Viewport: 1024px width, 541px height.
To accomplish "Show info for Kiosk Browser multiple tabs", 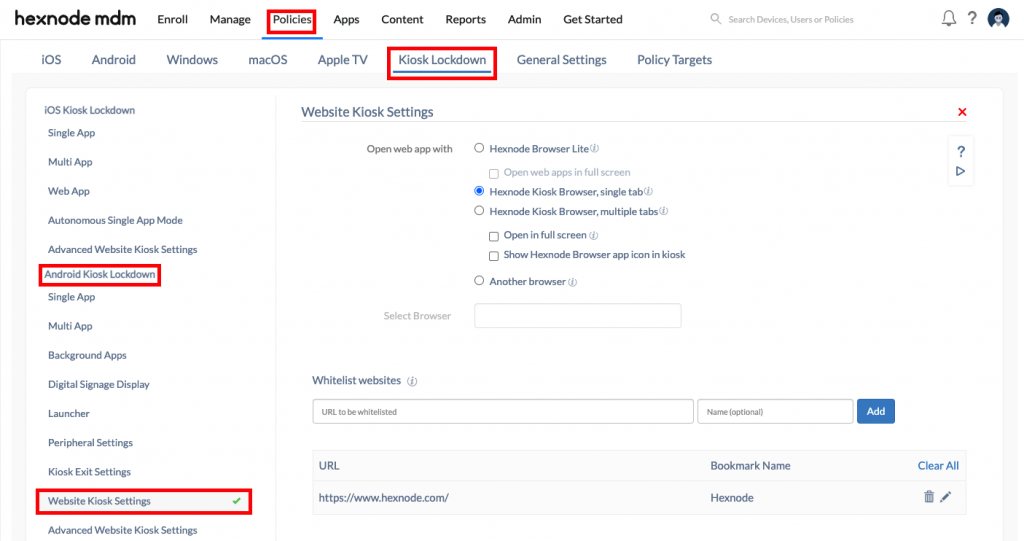I will (664, 211).
